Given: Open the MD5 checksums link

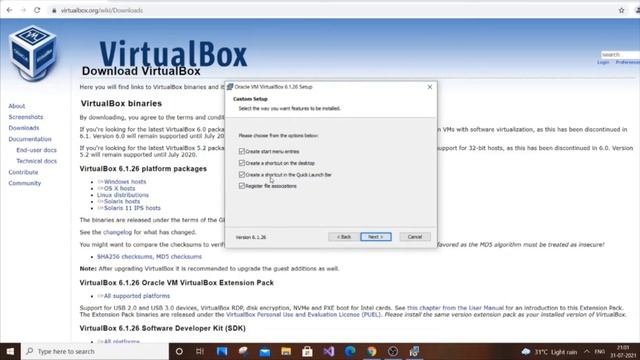Looking at the screenshot, I should (x=179, y=256).
